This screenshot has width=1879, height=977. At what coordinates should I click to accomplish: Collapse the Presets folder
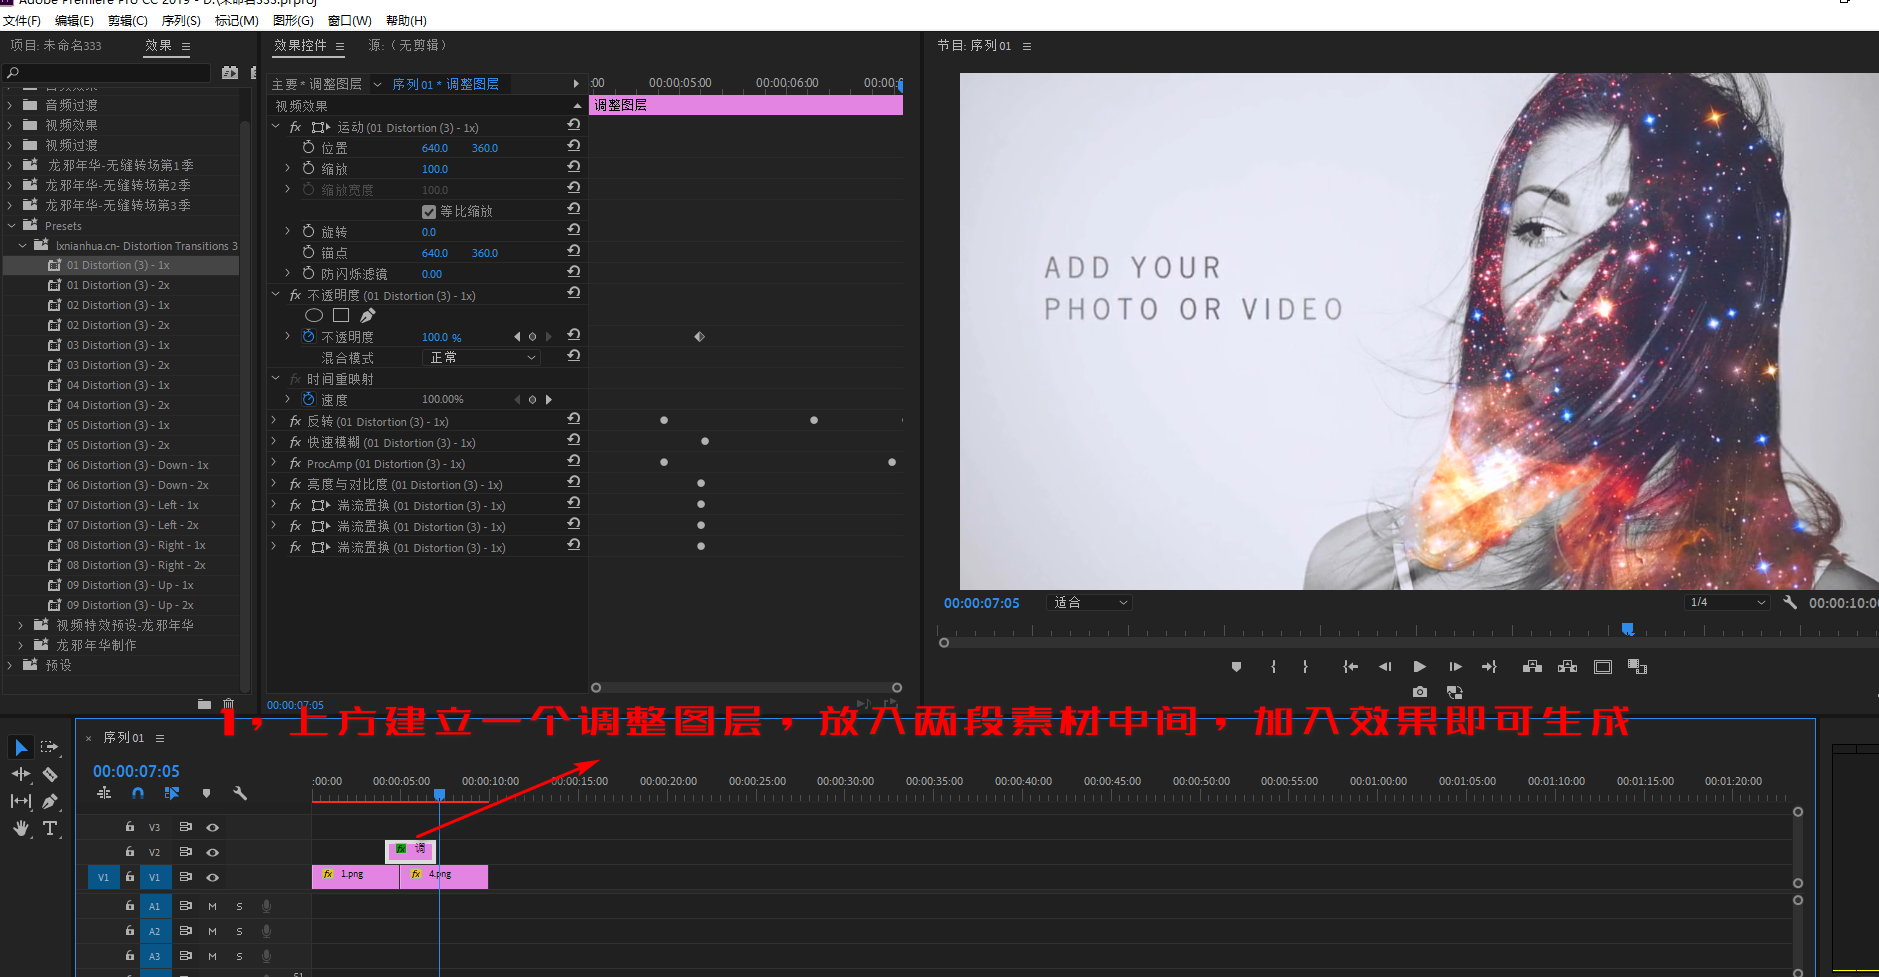[12, 226]
